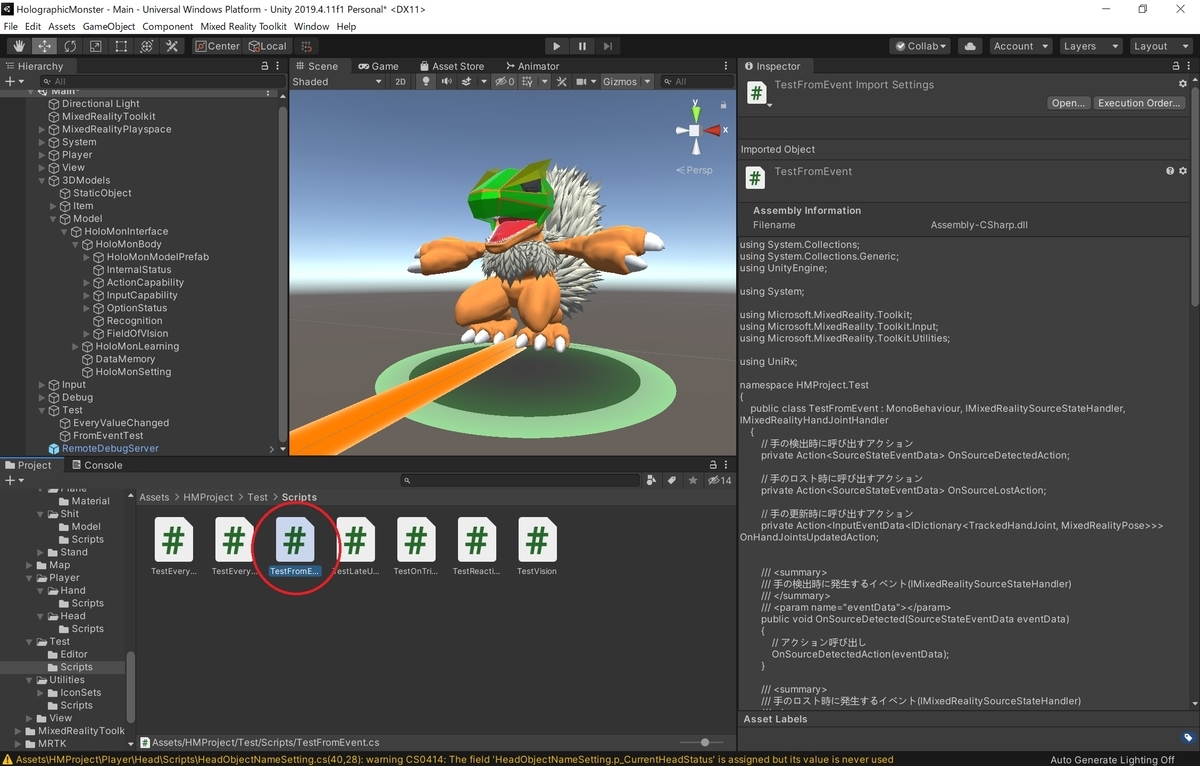The height and width of the screenshot is (766, 1200).
Task: Toggle Pivot/Center handle position
Action: pos(217,46)
